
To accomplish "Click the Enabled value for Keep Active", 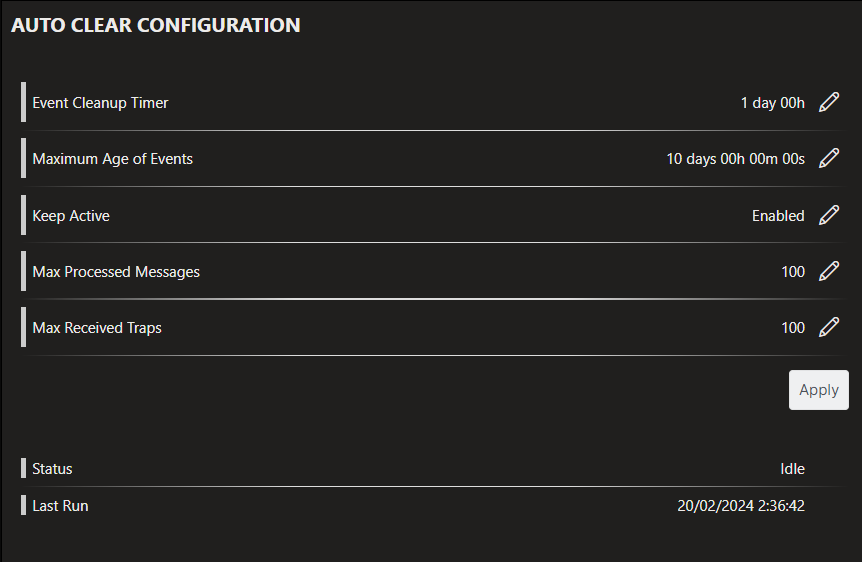I will point(778,216).
